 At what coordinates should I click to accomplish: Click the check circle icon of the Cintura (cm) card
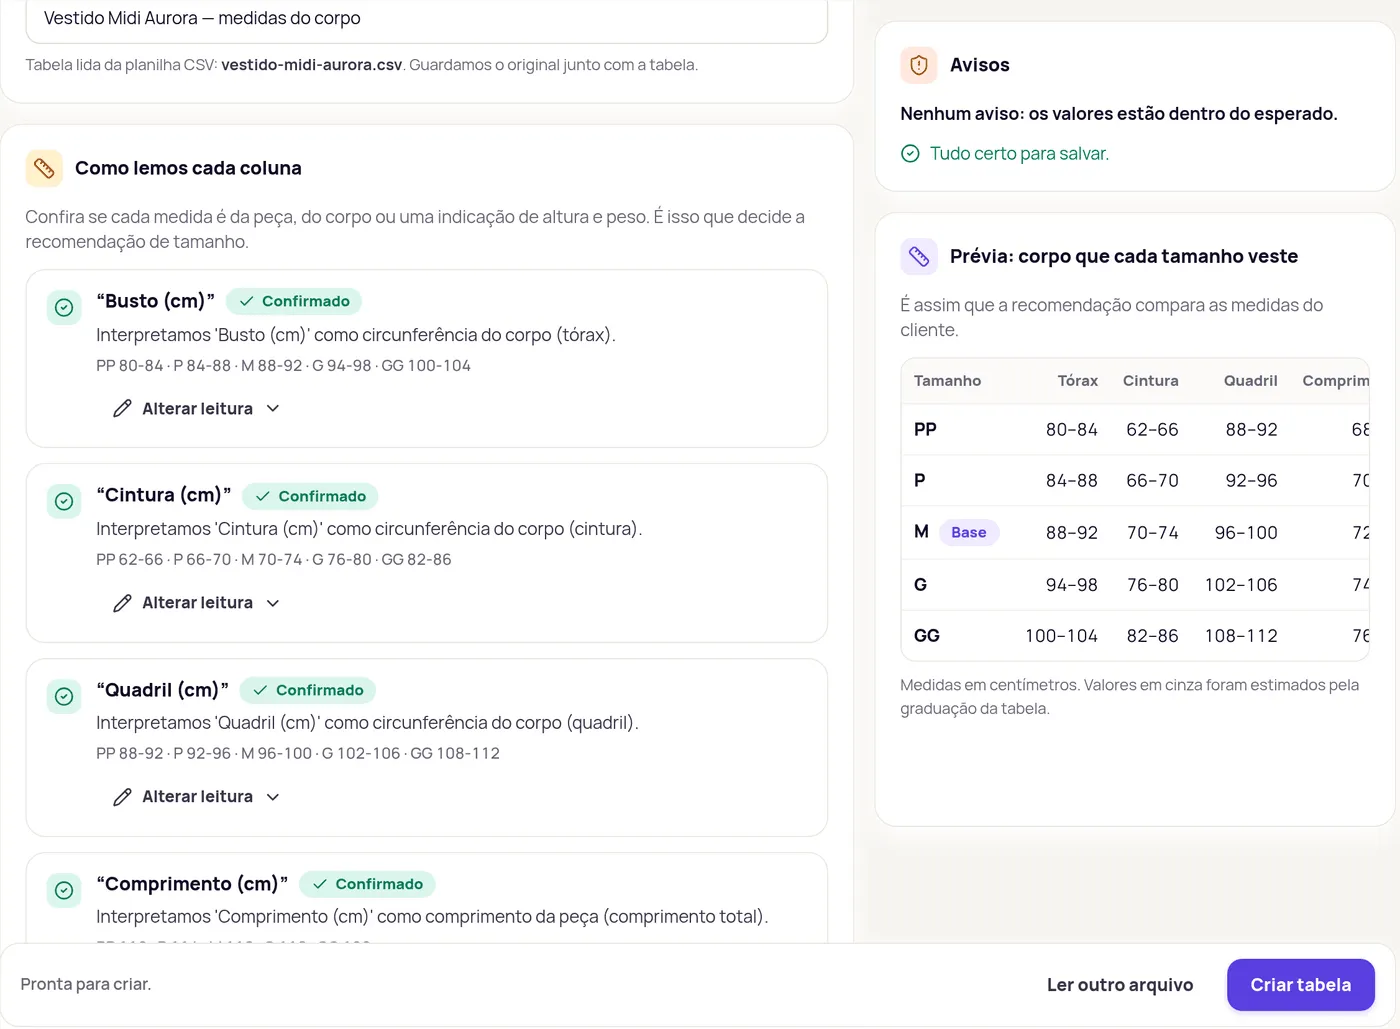point(64,501)
